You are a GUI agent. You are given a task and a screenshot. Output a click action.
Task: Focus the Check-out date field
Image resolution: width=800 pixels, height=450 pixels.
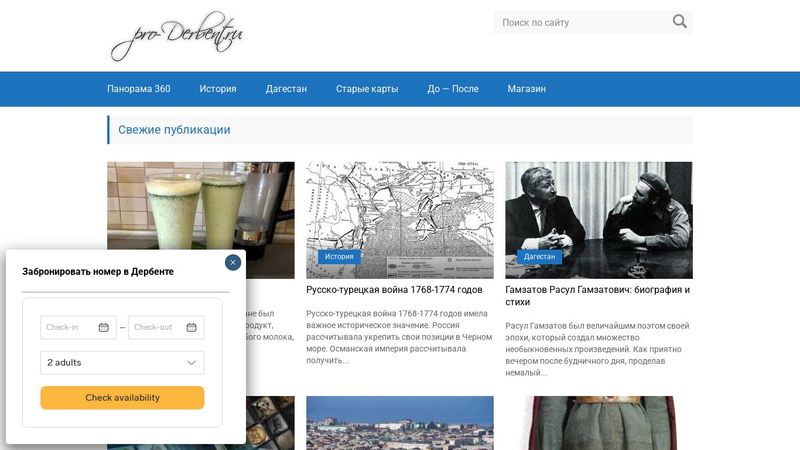(166, 327)
